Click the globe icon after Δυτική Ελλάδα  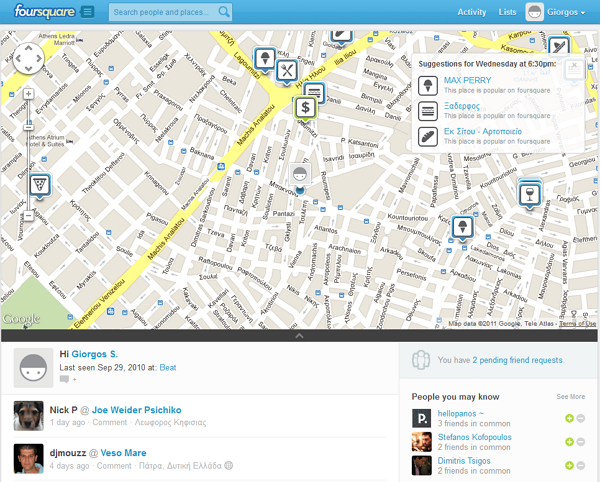(228, 466)
